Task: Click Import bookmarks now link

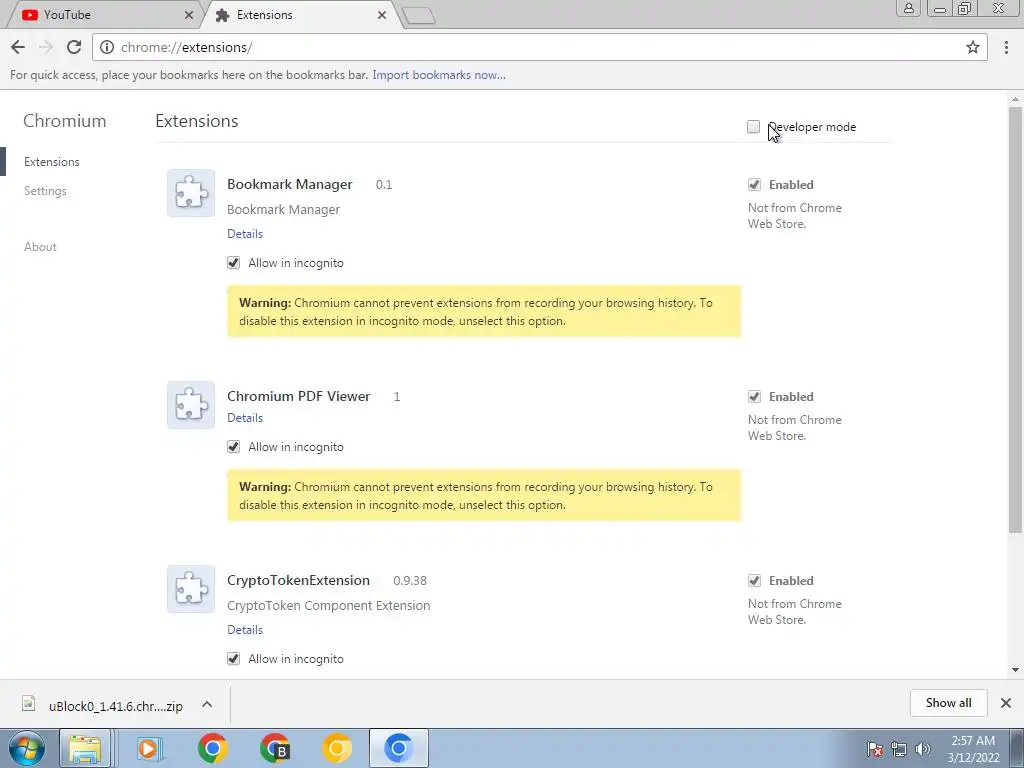Action: coord(439,75)
